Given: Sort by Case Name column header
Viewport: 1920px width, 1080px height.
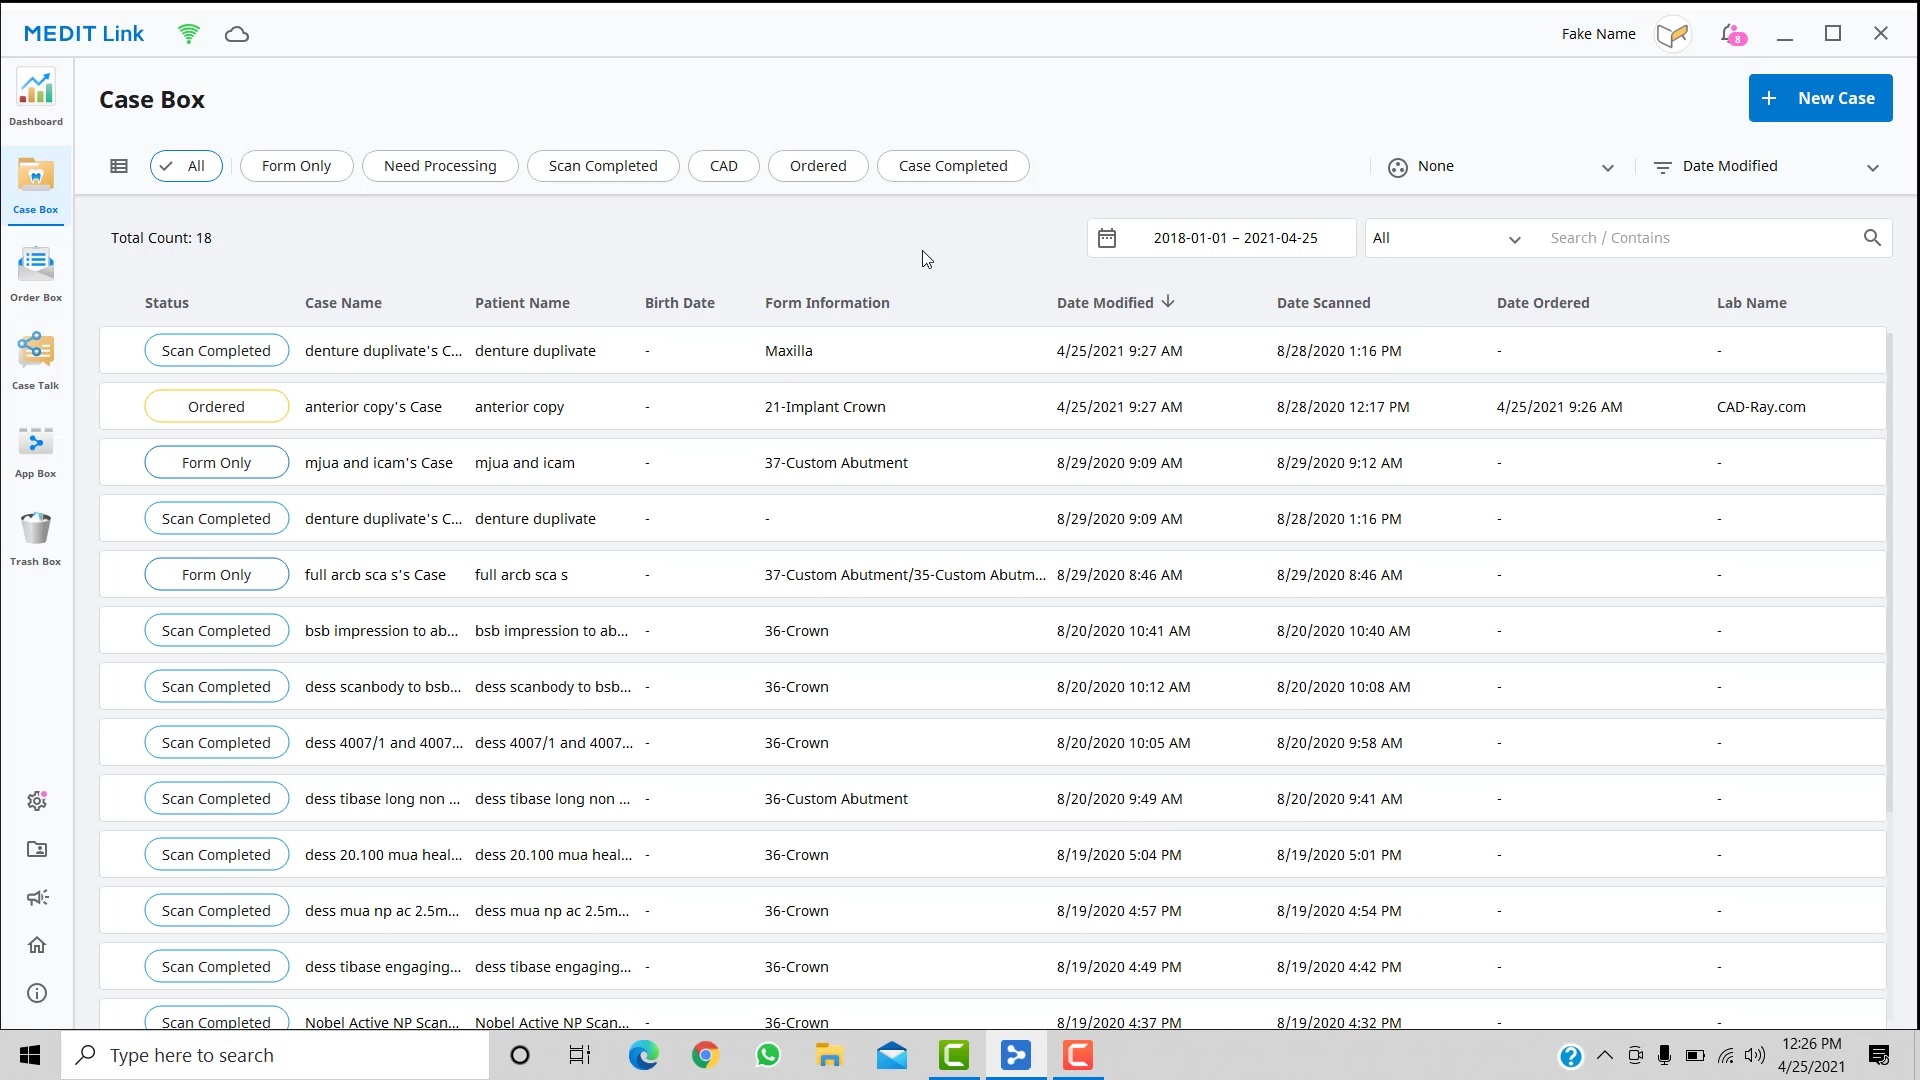Looking at the screenshot, I should 343,303.
